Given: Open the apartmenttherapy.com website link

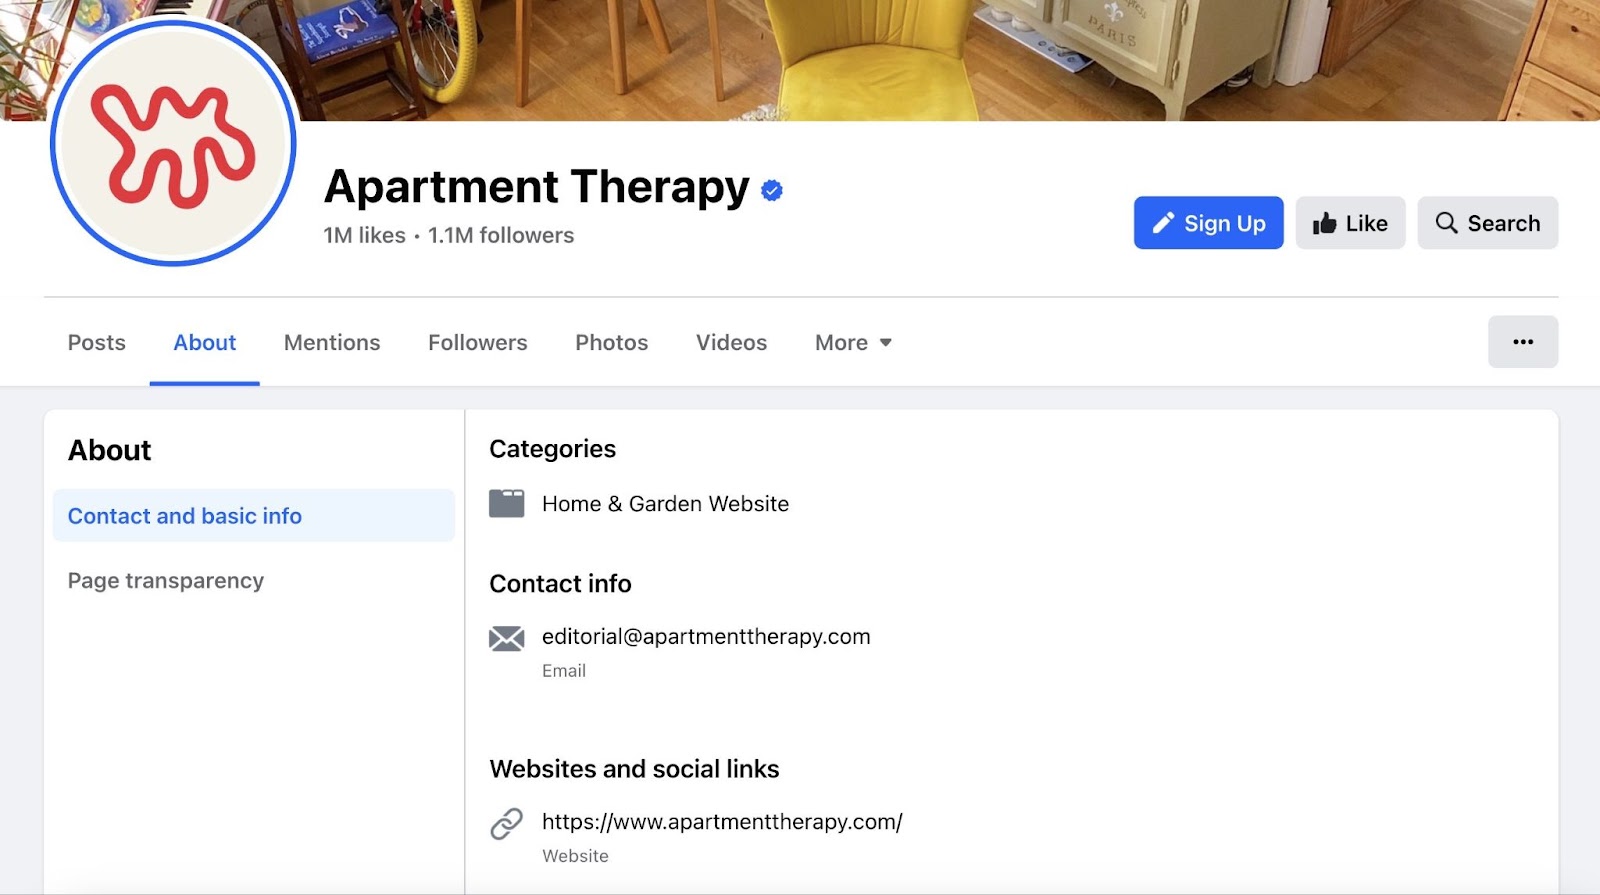Looking at the screenshot, I should tap(721, 822).
